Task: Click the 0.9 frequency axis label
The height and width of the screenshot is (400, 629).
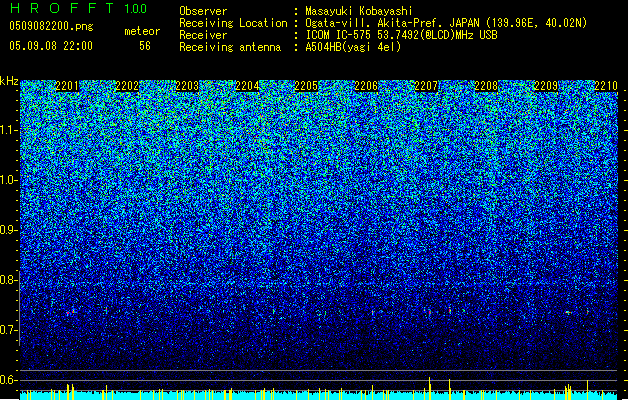Action: pos(8,230)
